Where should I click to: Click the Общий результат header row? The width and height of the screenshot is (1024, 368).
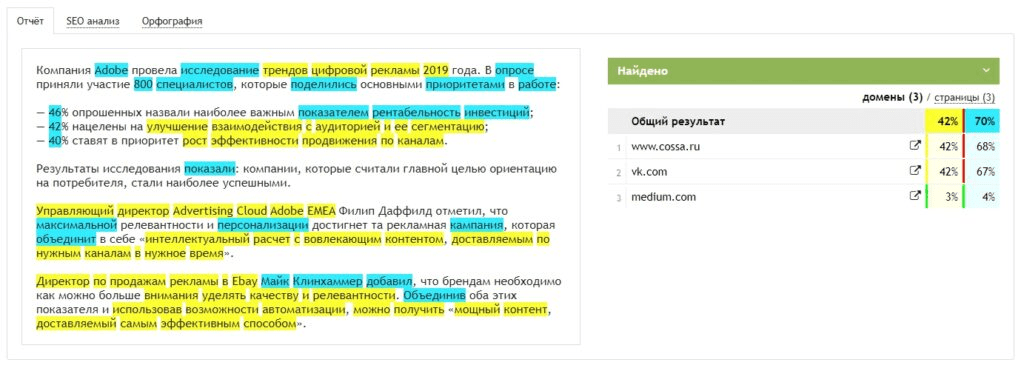coord(803,122)
